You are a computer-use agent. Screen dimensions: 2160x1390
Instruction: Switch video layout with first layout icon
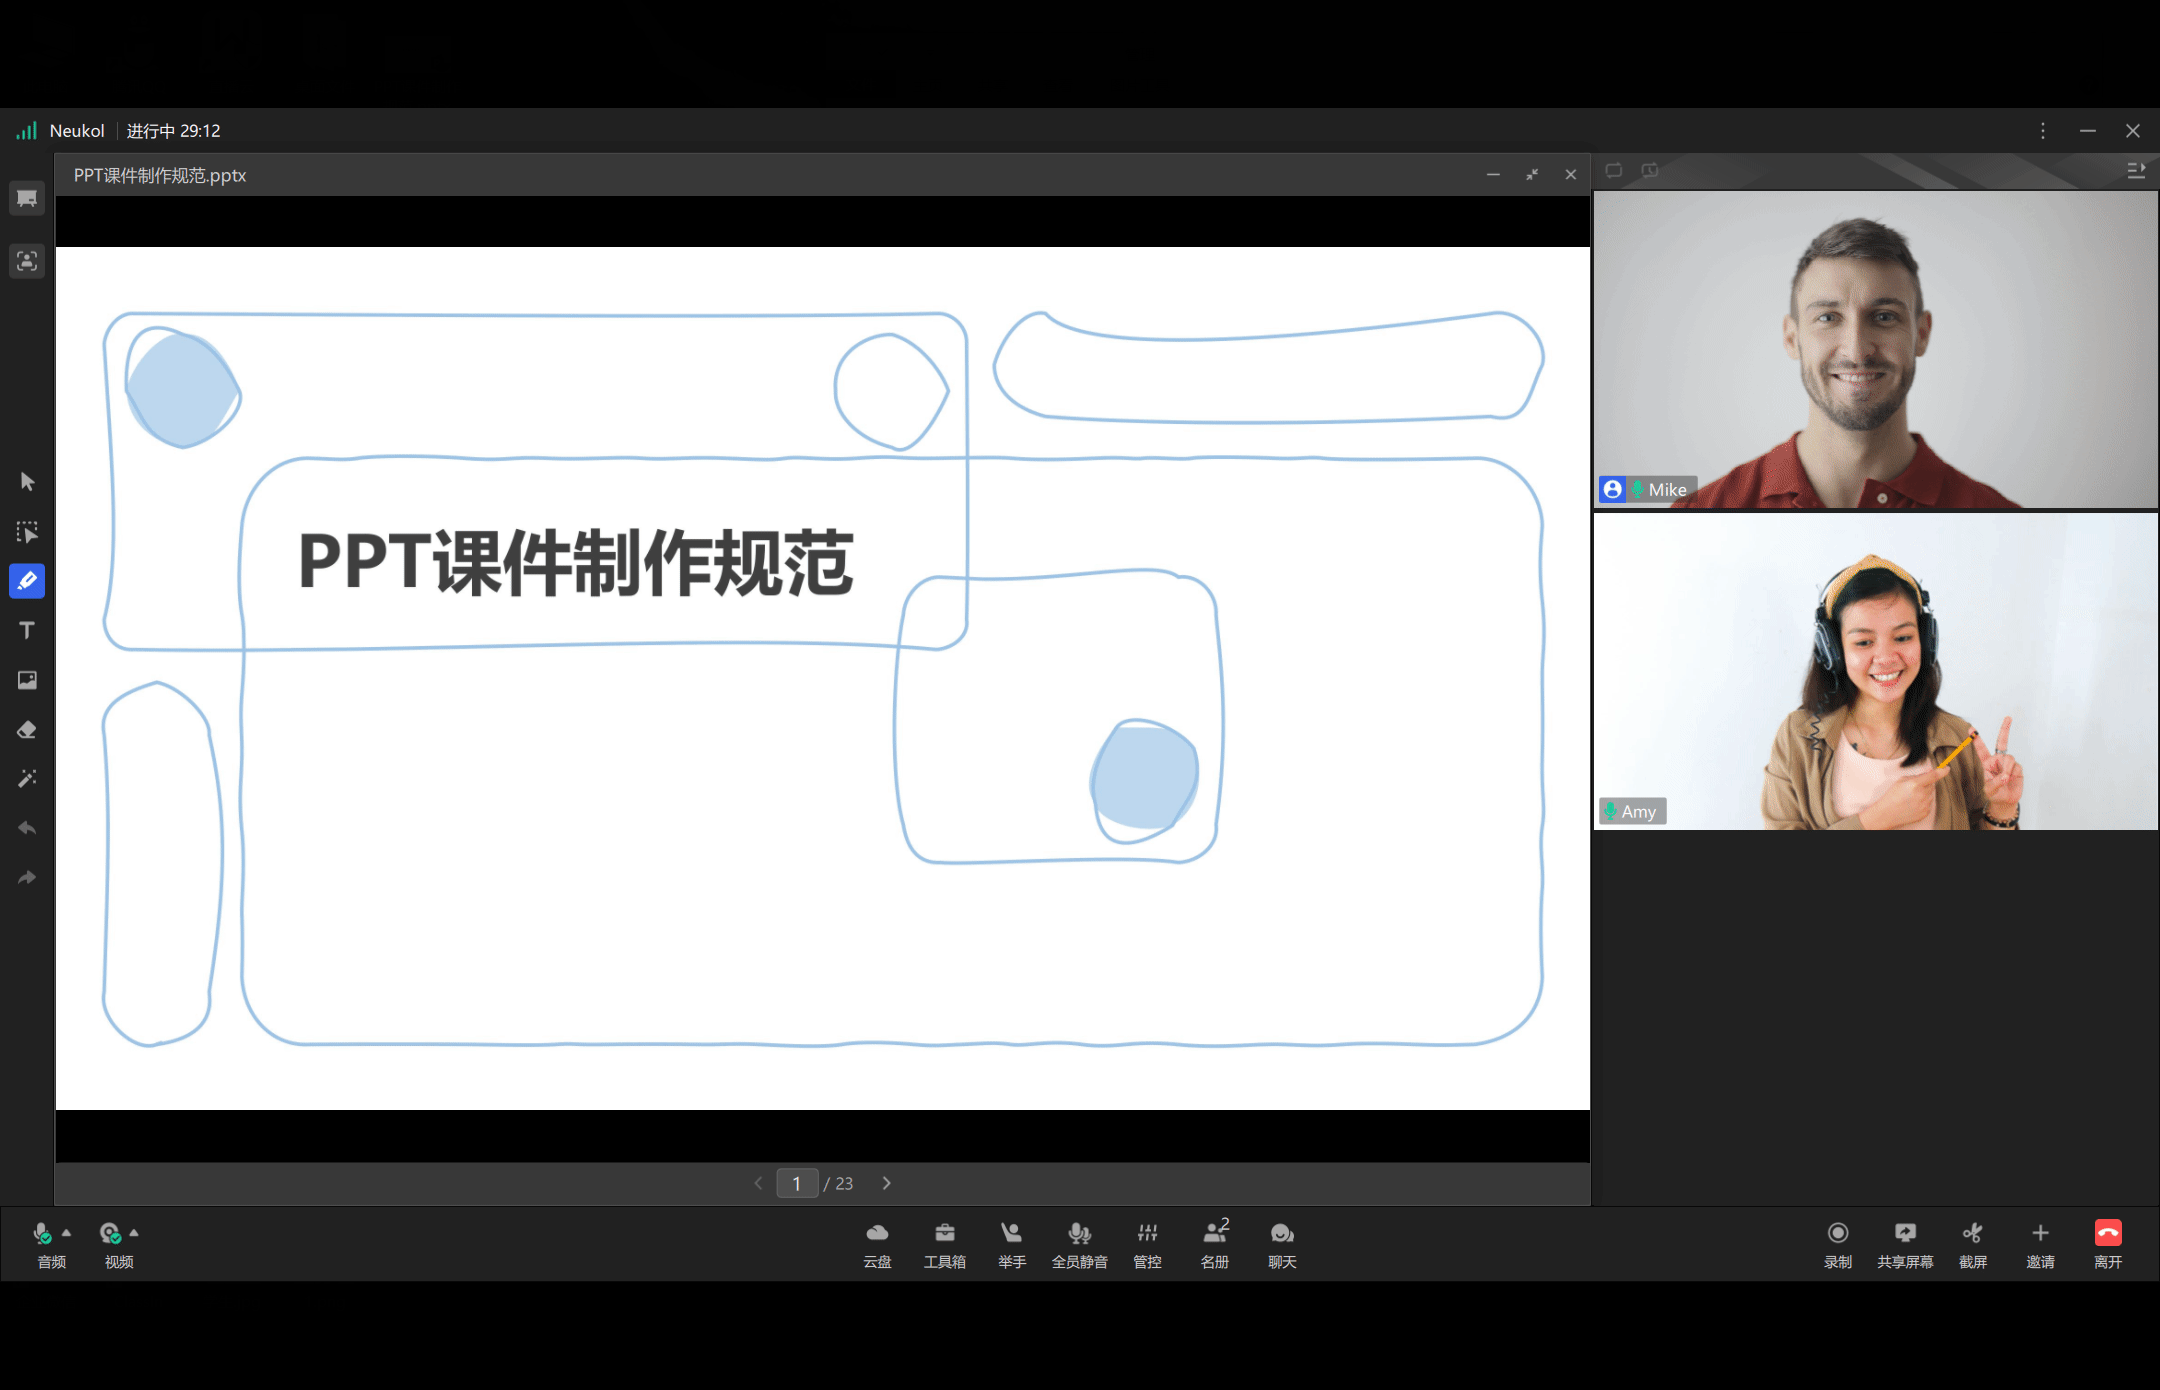[1614, 171]
